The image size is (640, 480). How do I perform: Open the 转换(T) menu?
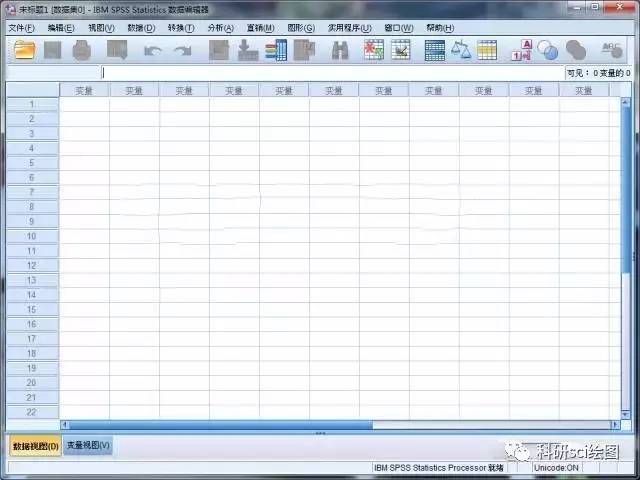pyautogui.click(x=181, y=28)
